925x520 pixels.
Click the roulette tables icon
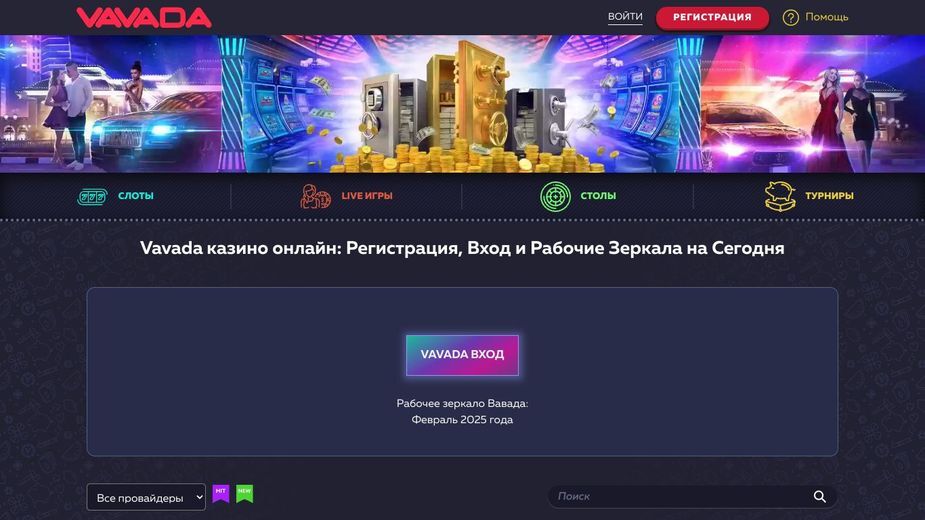click(x=556, y=196)
